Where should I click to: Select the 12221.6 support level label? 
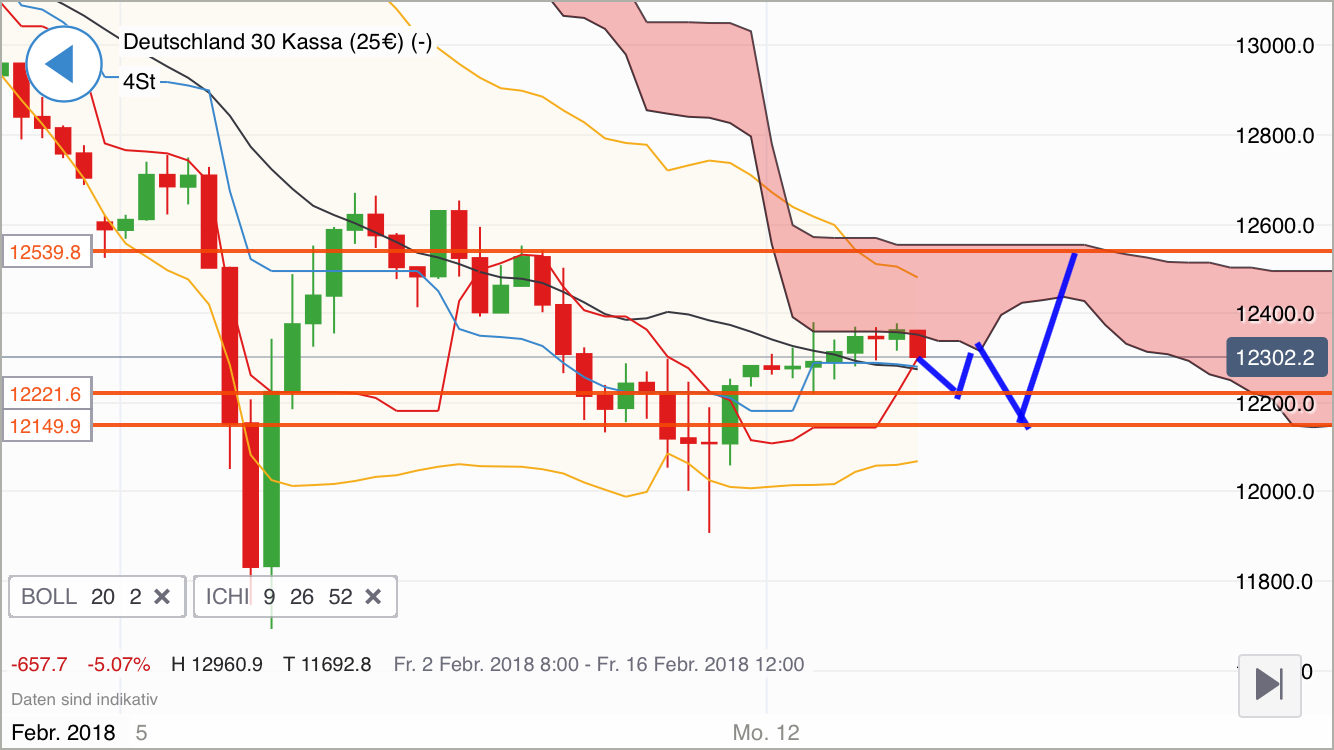45,394
